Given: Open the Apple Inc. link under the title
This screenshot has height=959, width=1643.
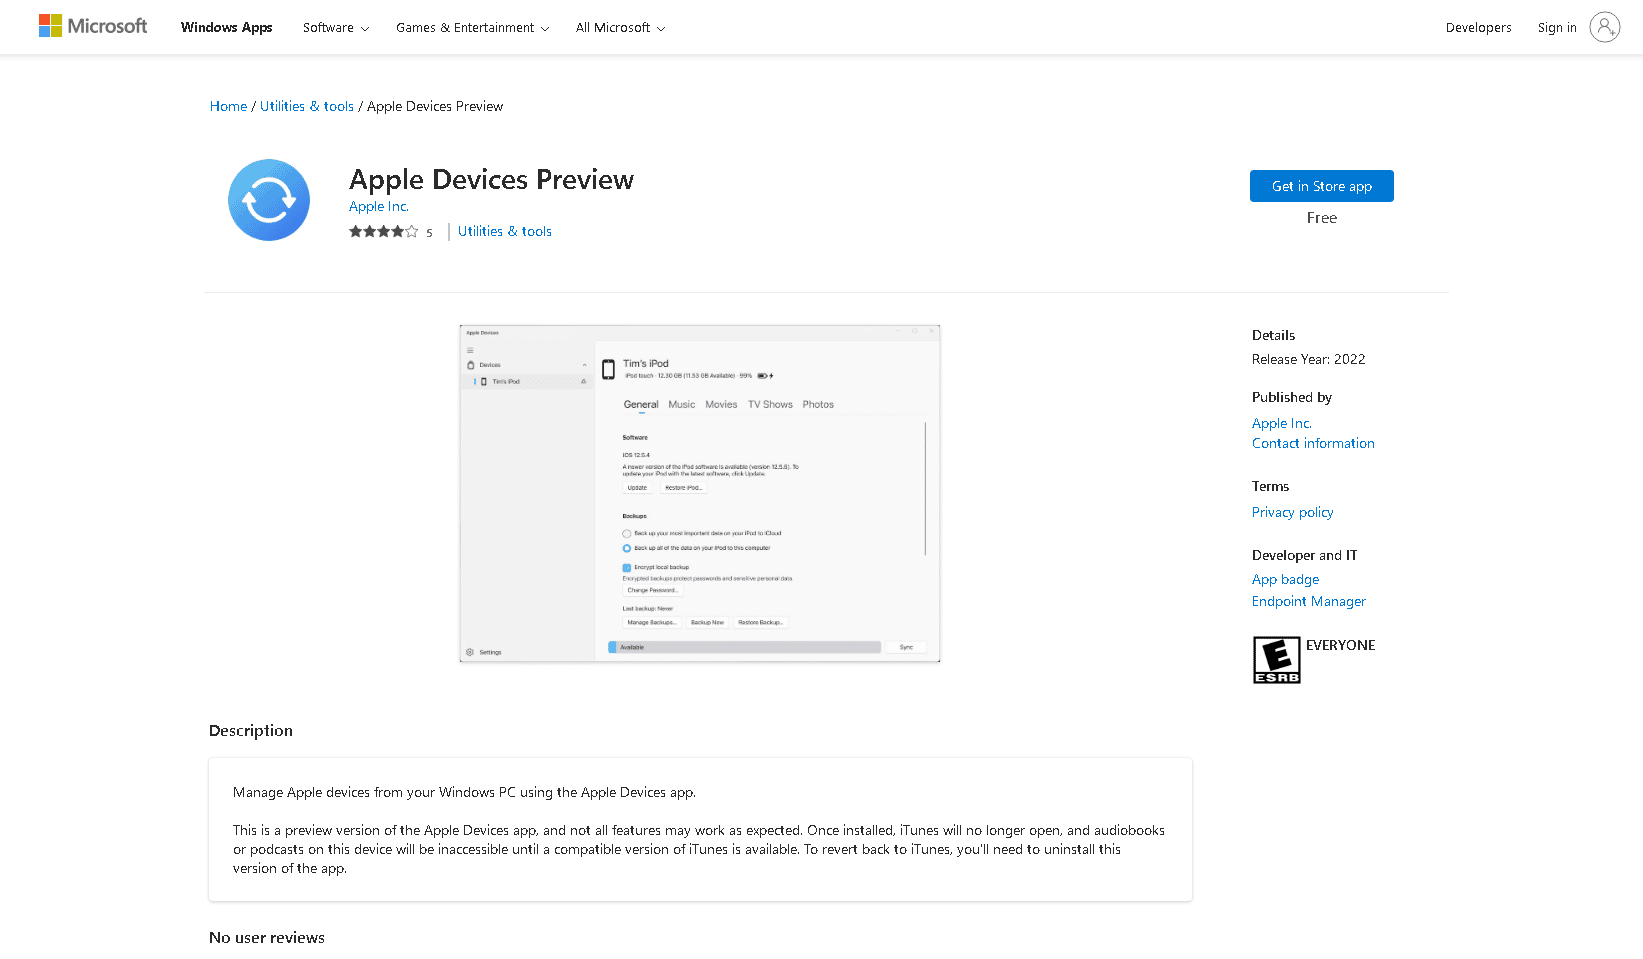Looking at the screenshot, I should tap(379, 207).
